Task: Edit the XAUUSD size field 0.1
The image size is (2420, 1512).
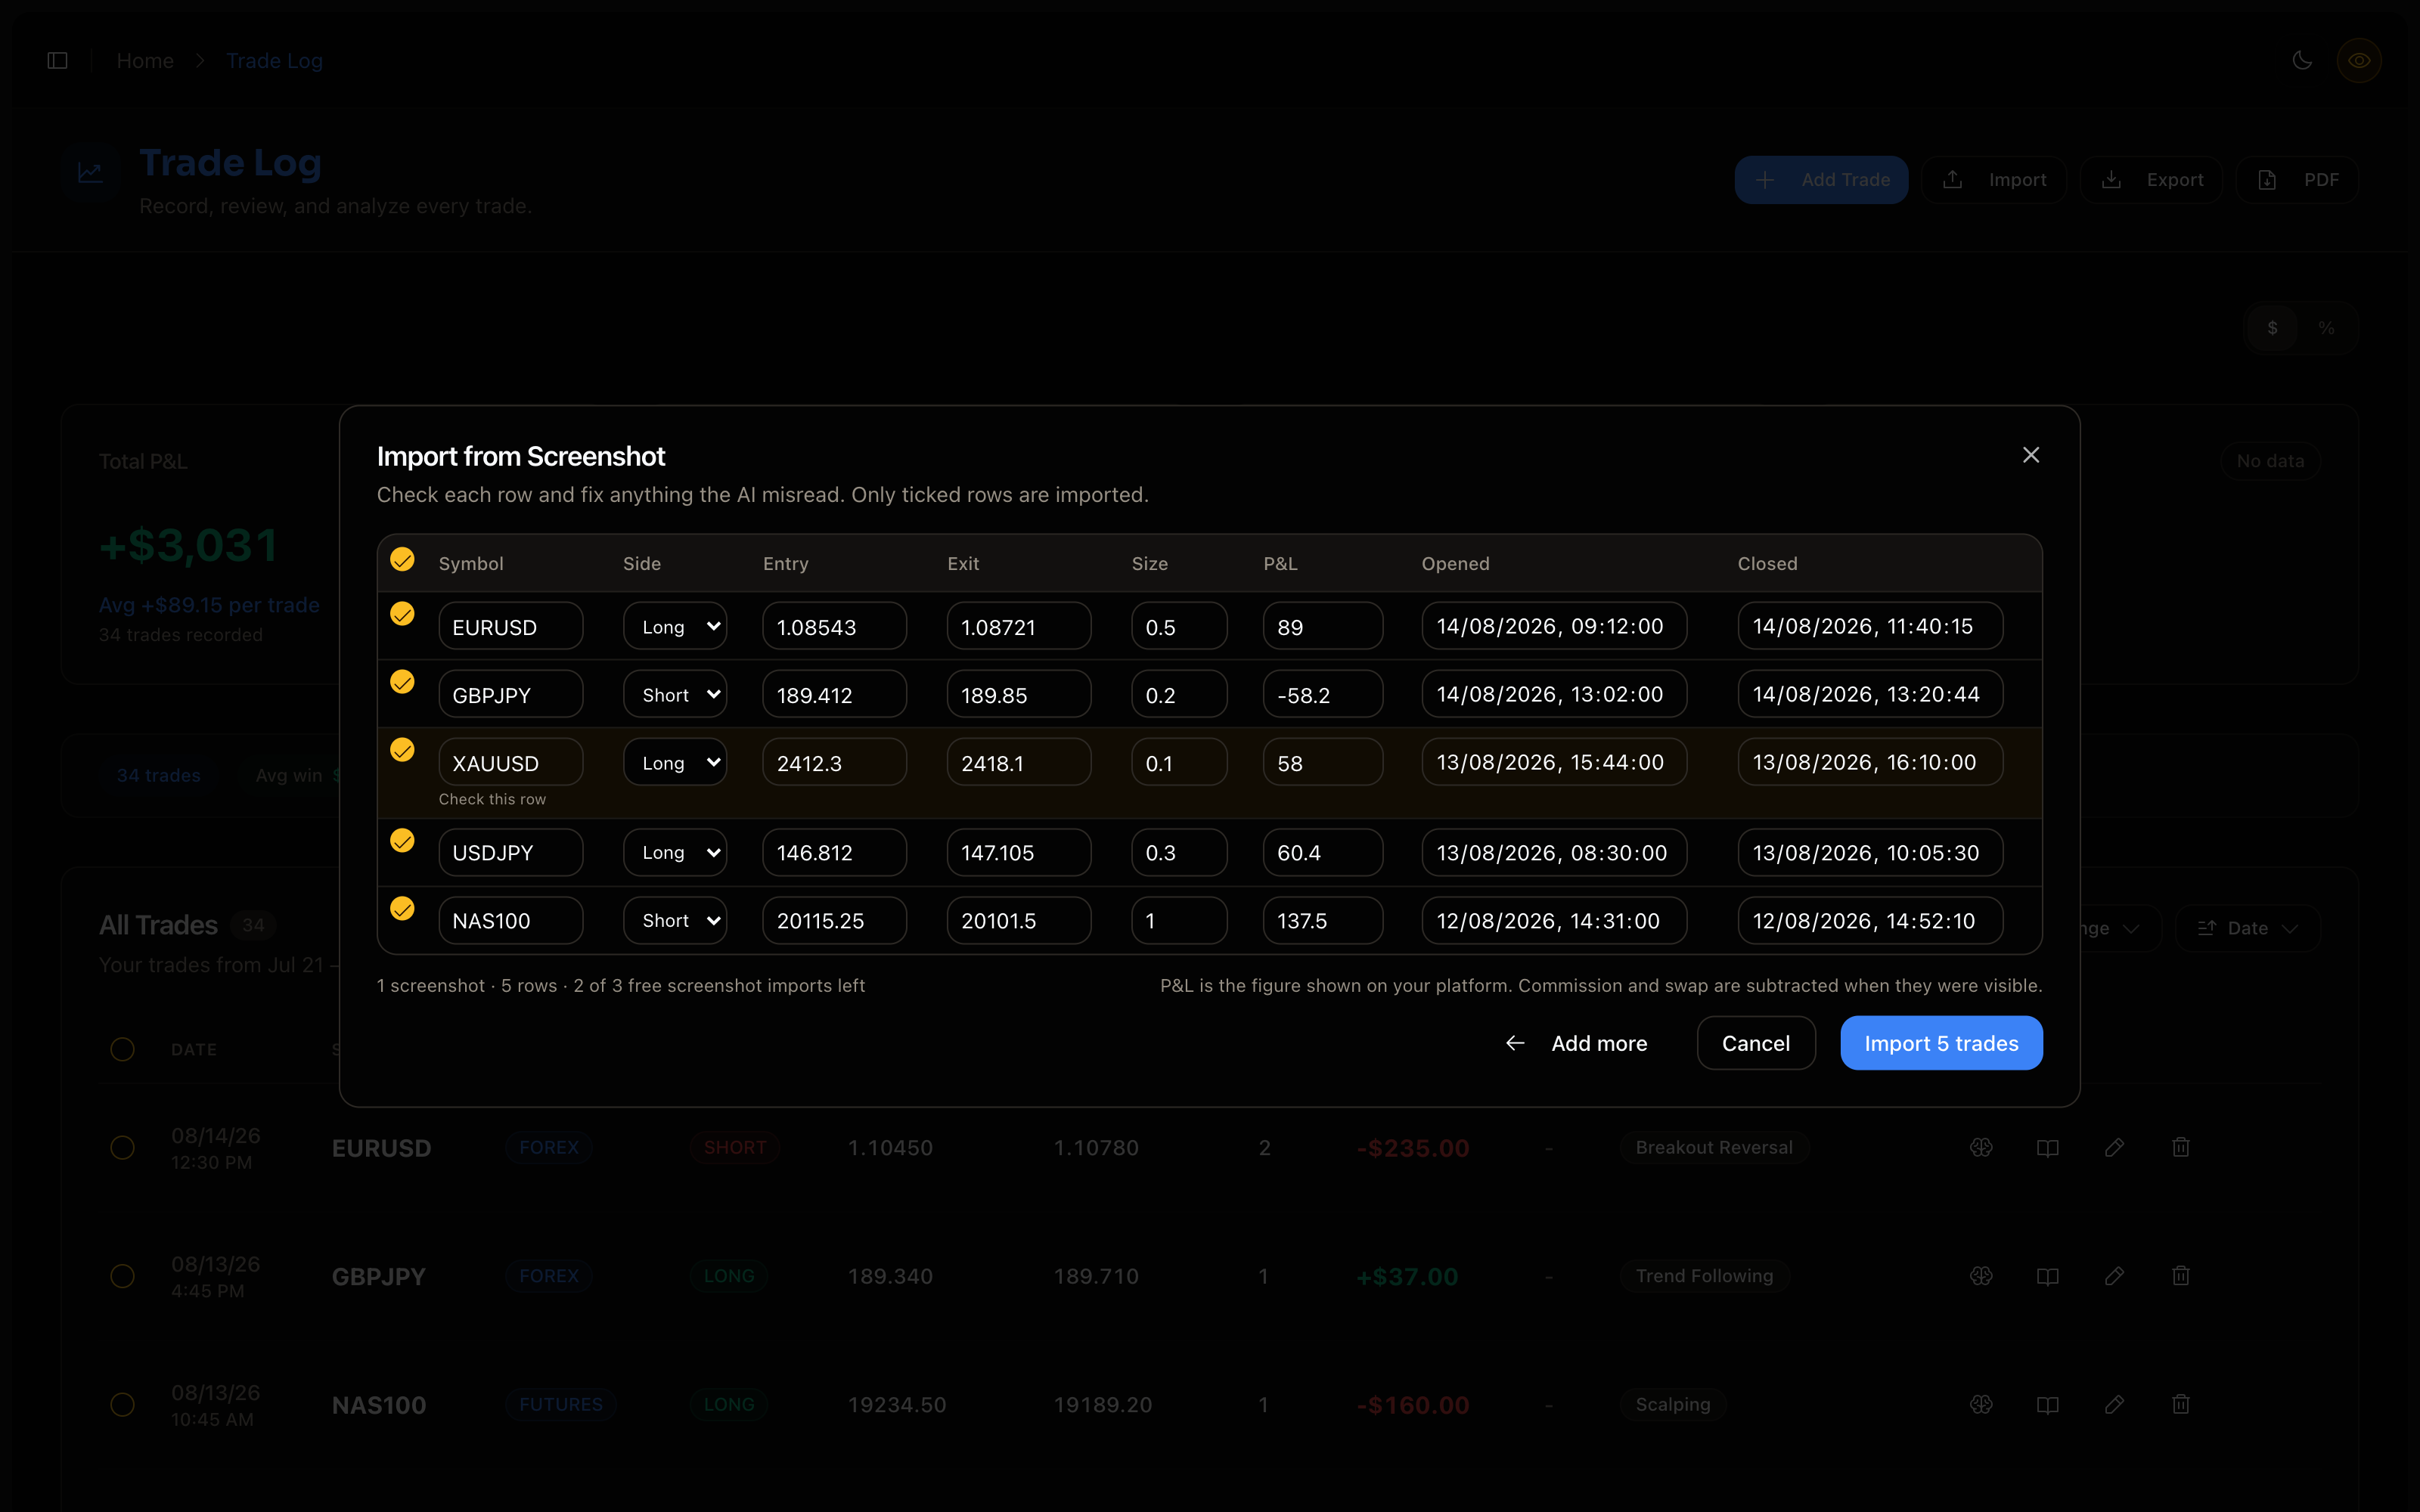Action: pos(1179,762)
